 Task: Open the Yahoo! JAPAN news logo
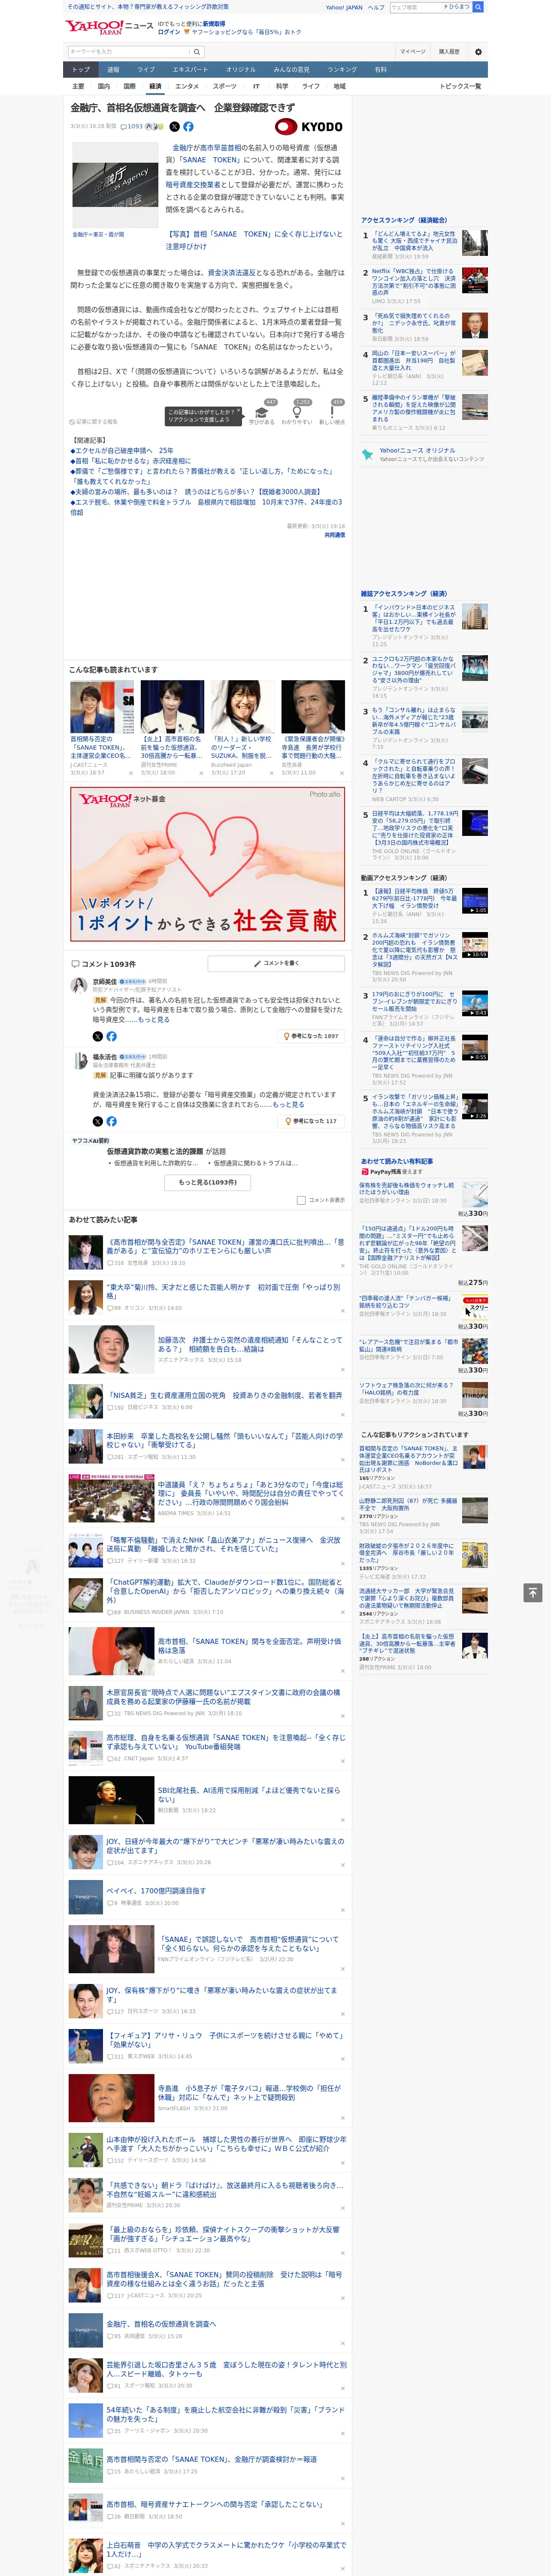(x=110, y=27)
